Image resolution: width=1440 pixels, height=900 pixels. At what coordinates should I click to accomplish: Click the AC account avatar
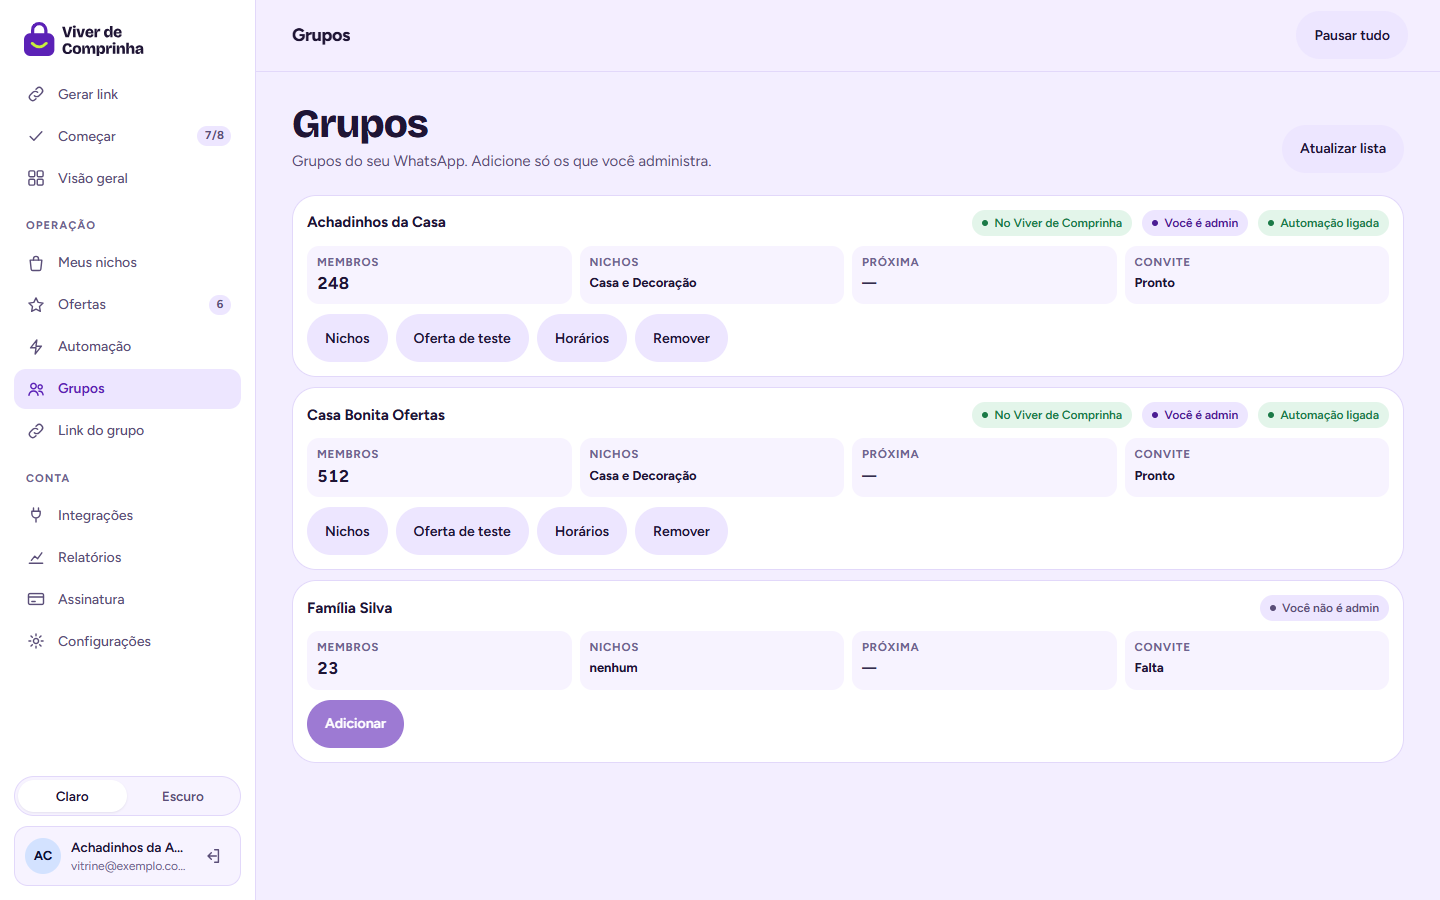[x=43, y=856]
